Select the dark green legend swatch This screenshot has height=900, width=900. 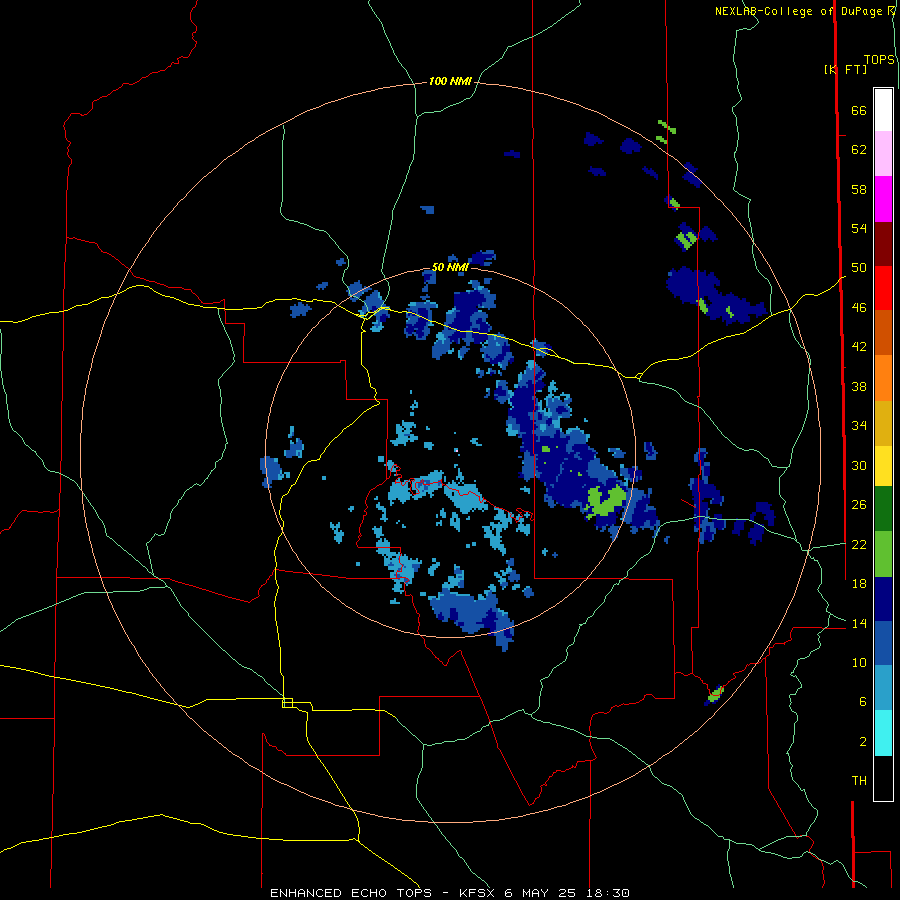click(883, 509)
